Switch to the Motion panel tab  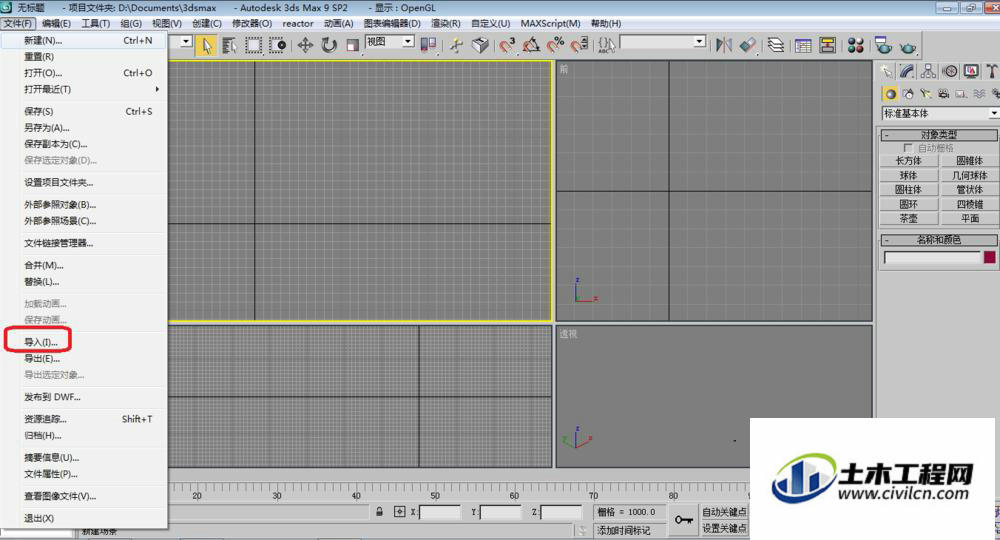[x=950, y=71]
